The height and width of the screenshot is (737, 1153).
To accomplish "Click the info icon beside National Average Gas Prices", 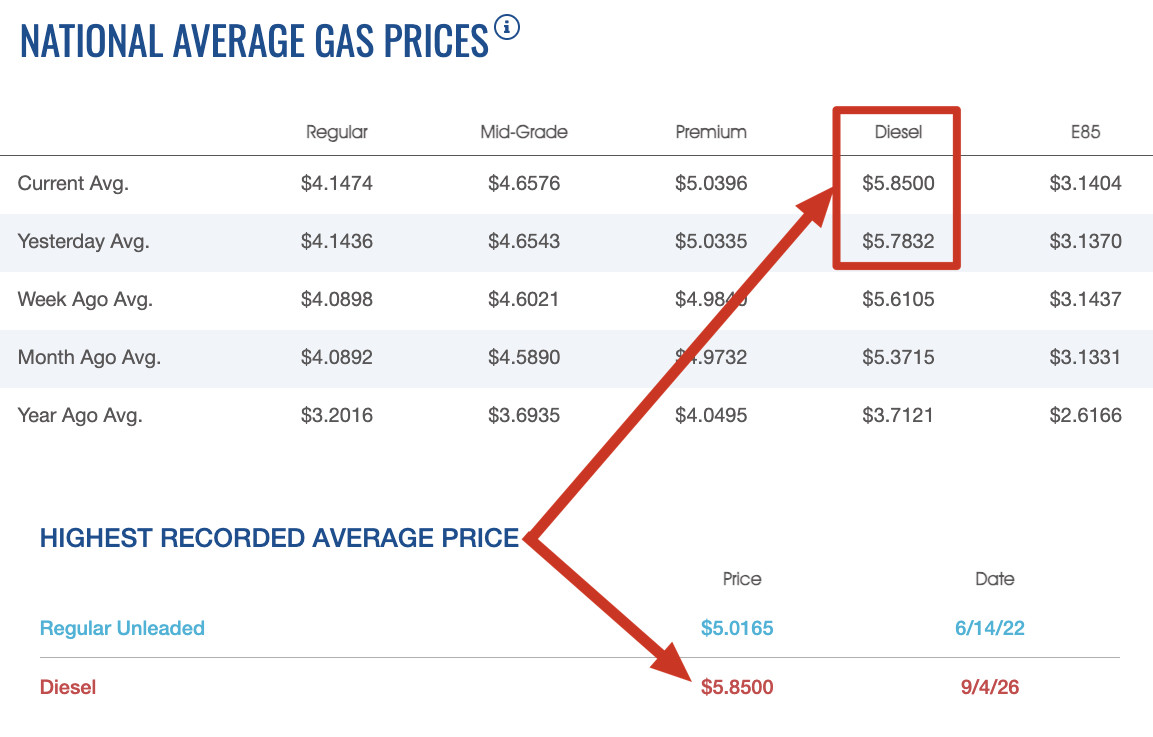I will pos(507,27).
